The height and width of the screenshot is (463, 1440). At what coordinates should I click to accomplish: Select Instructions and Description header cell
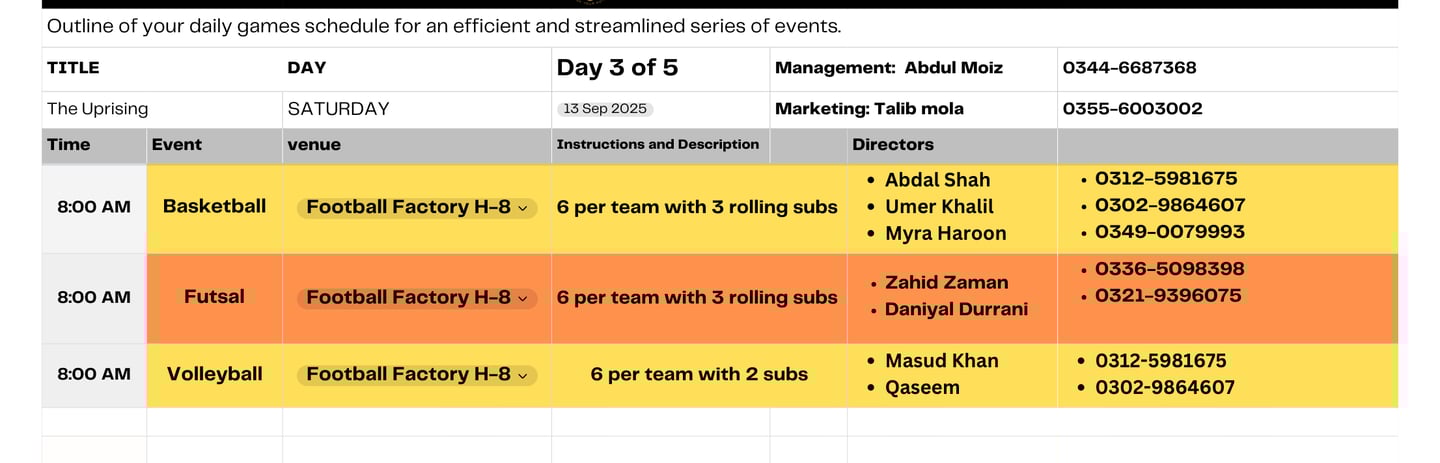pos(661,145)
